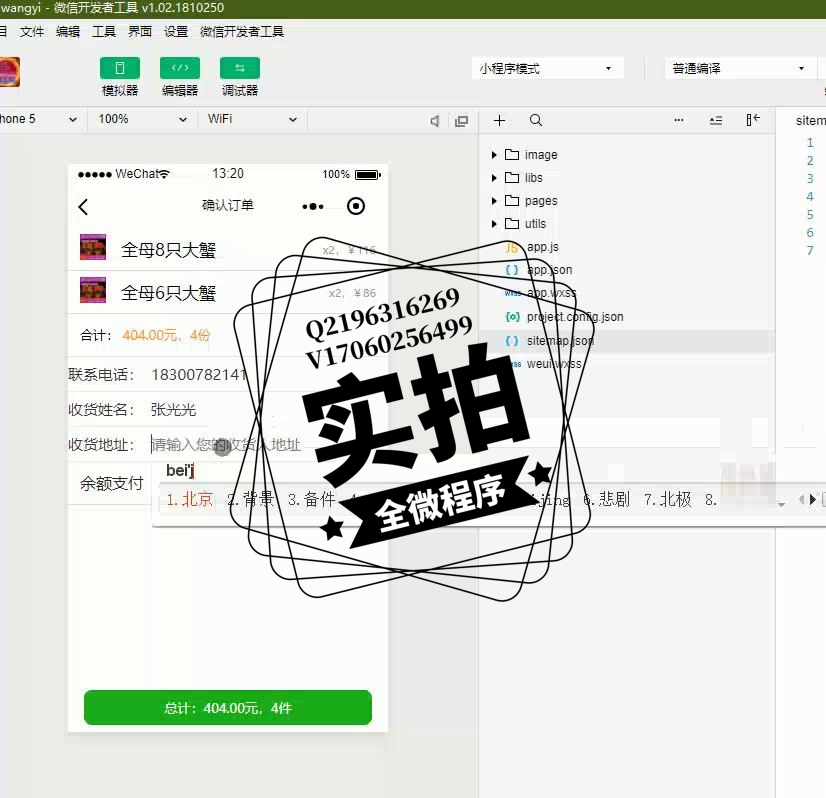Toggle the 模拟器 simulator panel button

[x=120, y=68]
